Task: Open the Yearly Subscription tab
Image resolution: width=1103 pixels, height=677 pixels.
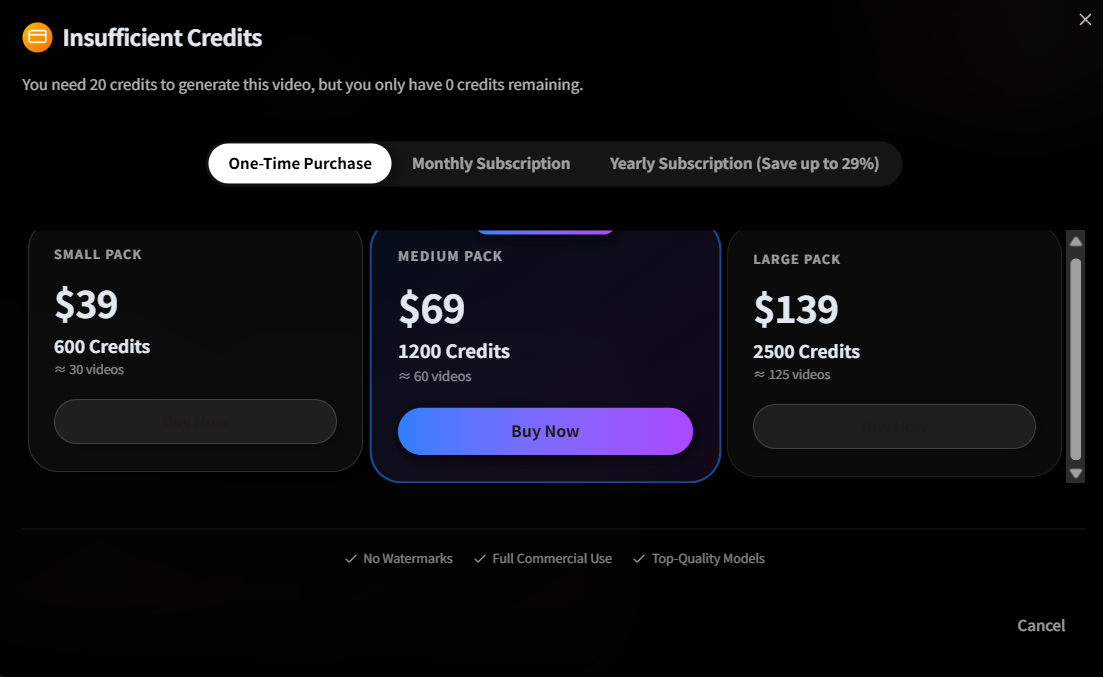Action: point(746,163)
